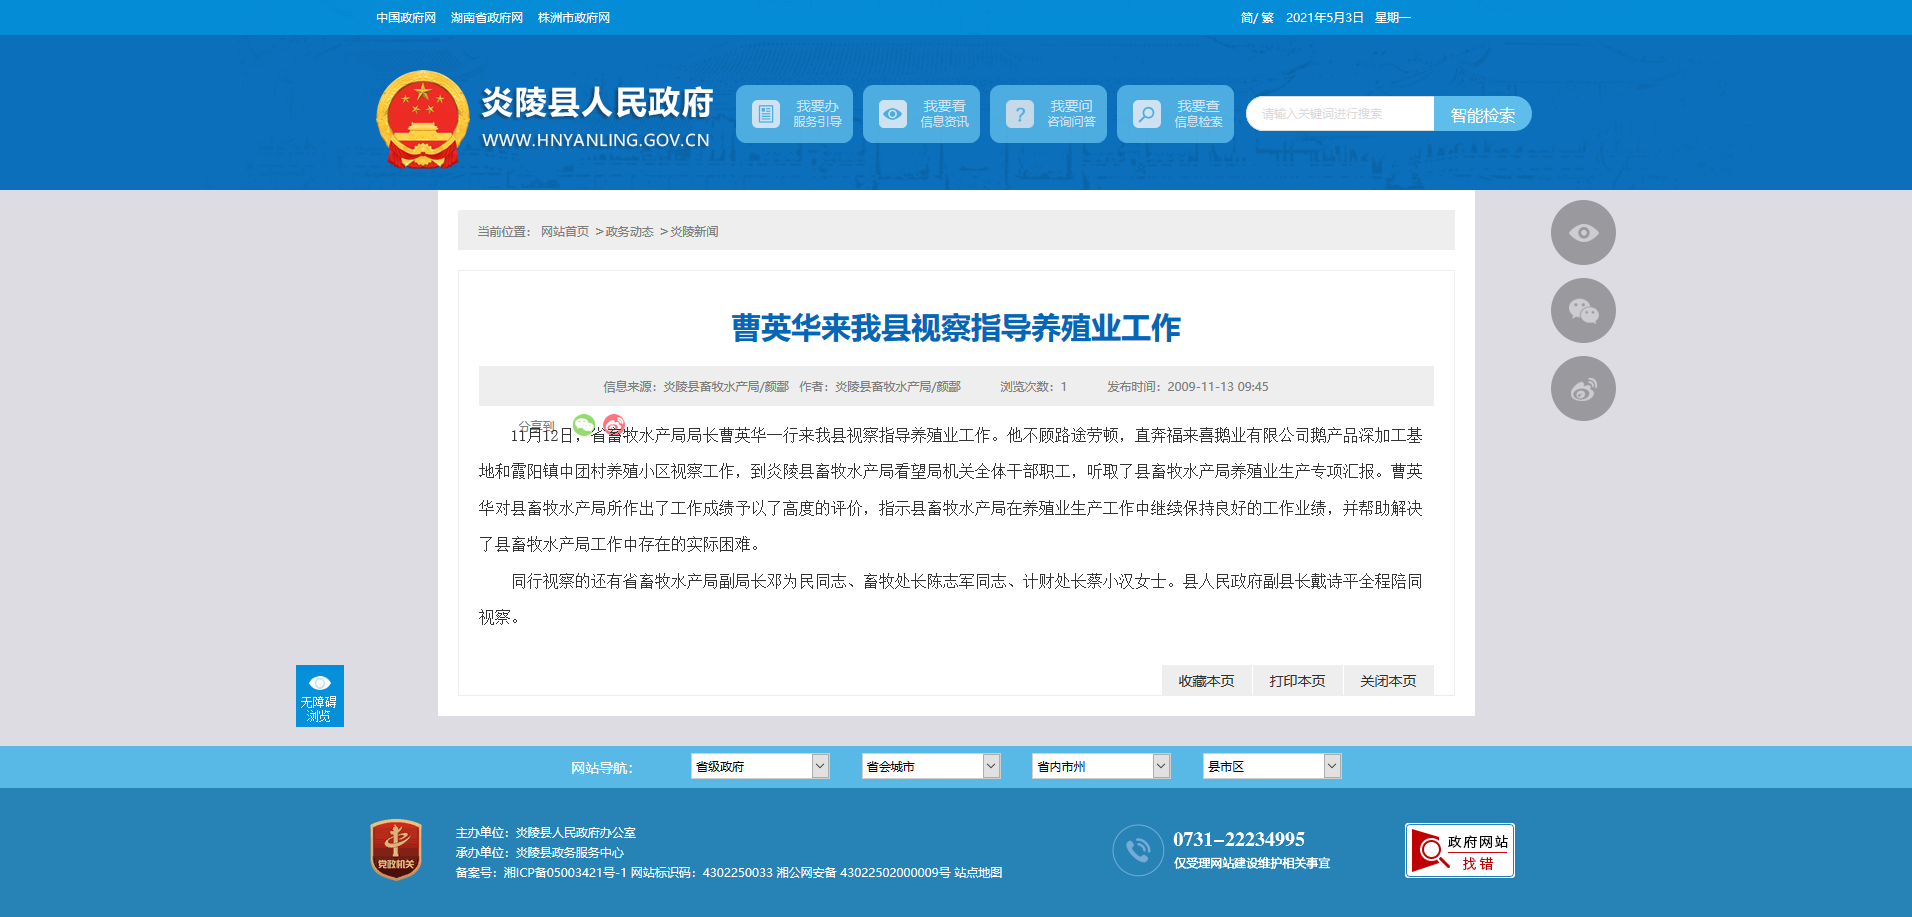Share article via green WeChat icon

584,425
